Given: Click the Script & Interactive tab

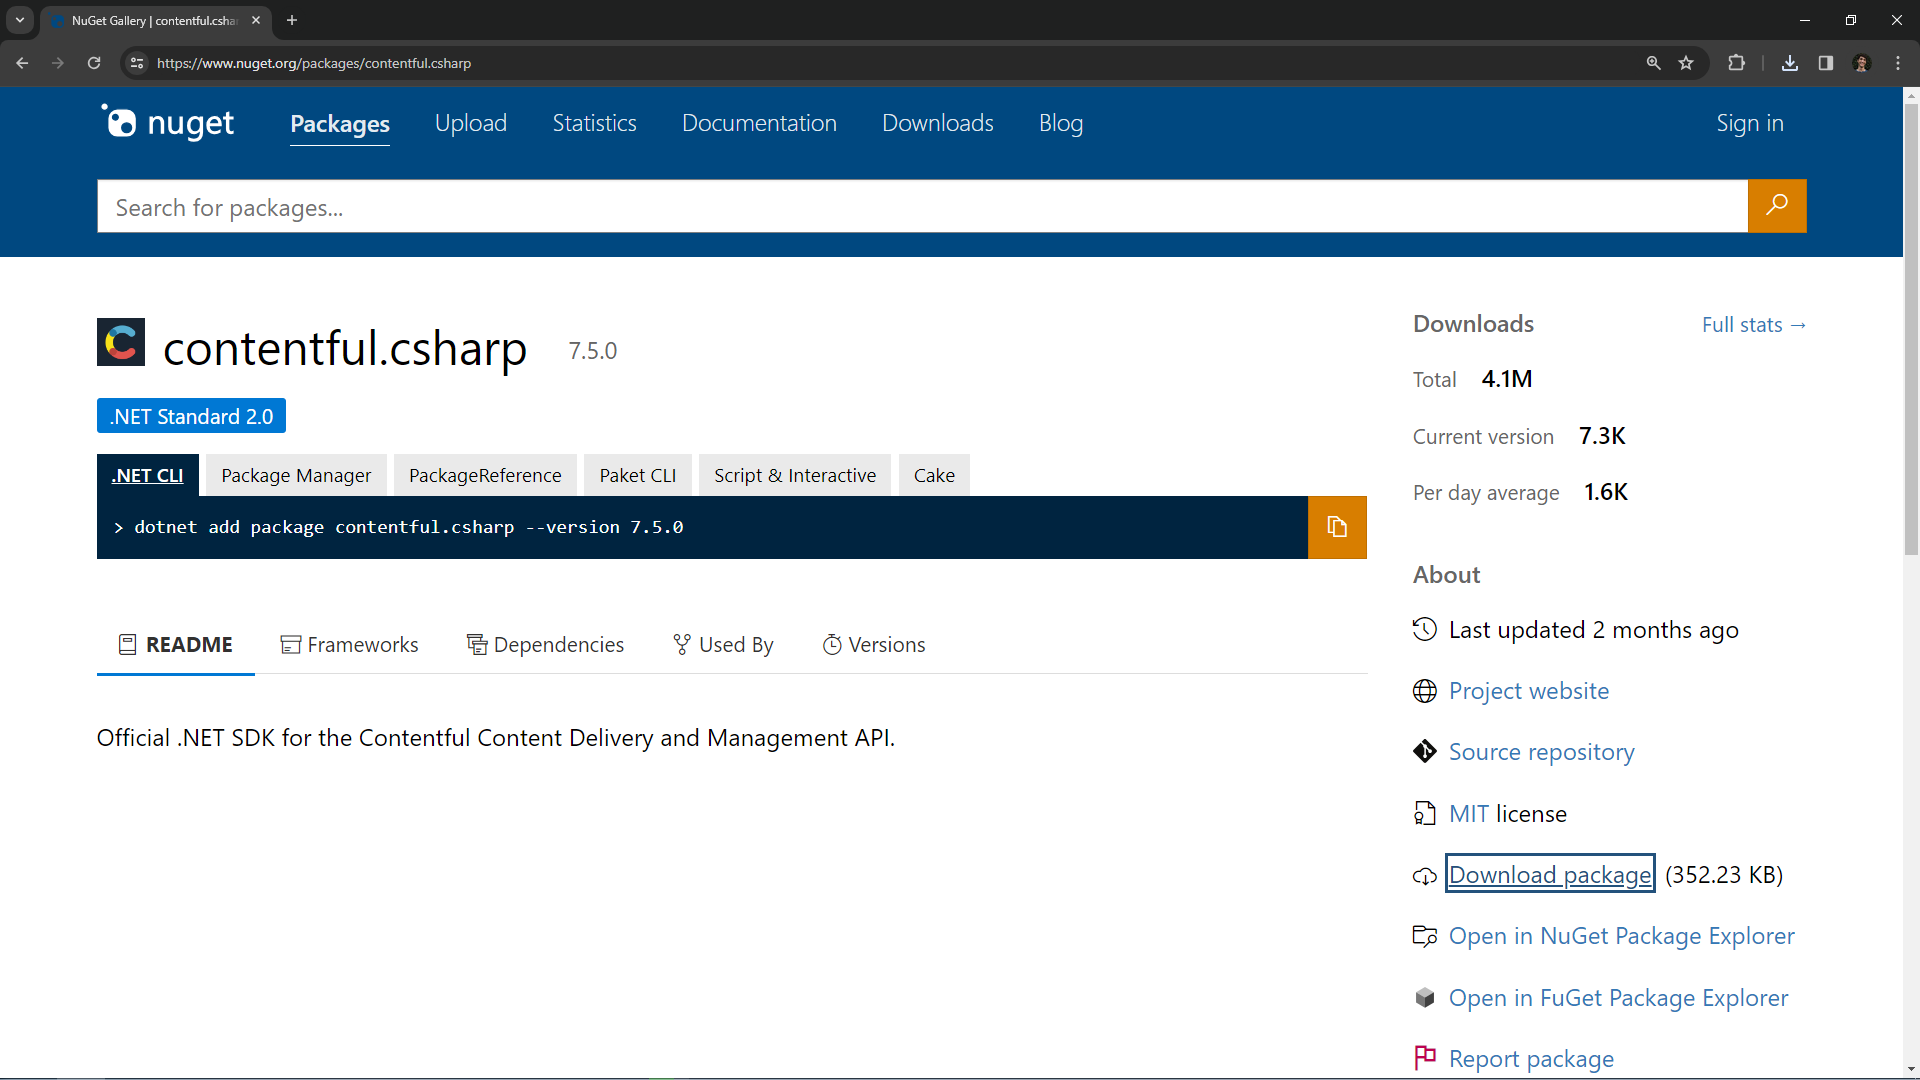Looking at the screenshot, I should pyautogui.click(x=795, y=475).
